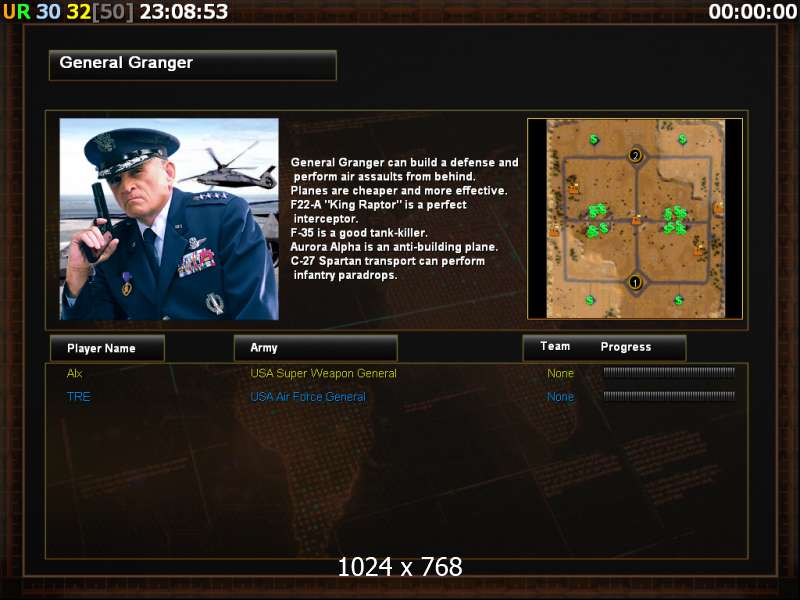Image resolution: width=800 pixels, height=600 pixels.
Task: Click start position marker 1 on minimap
Action: tap(635, 282)
